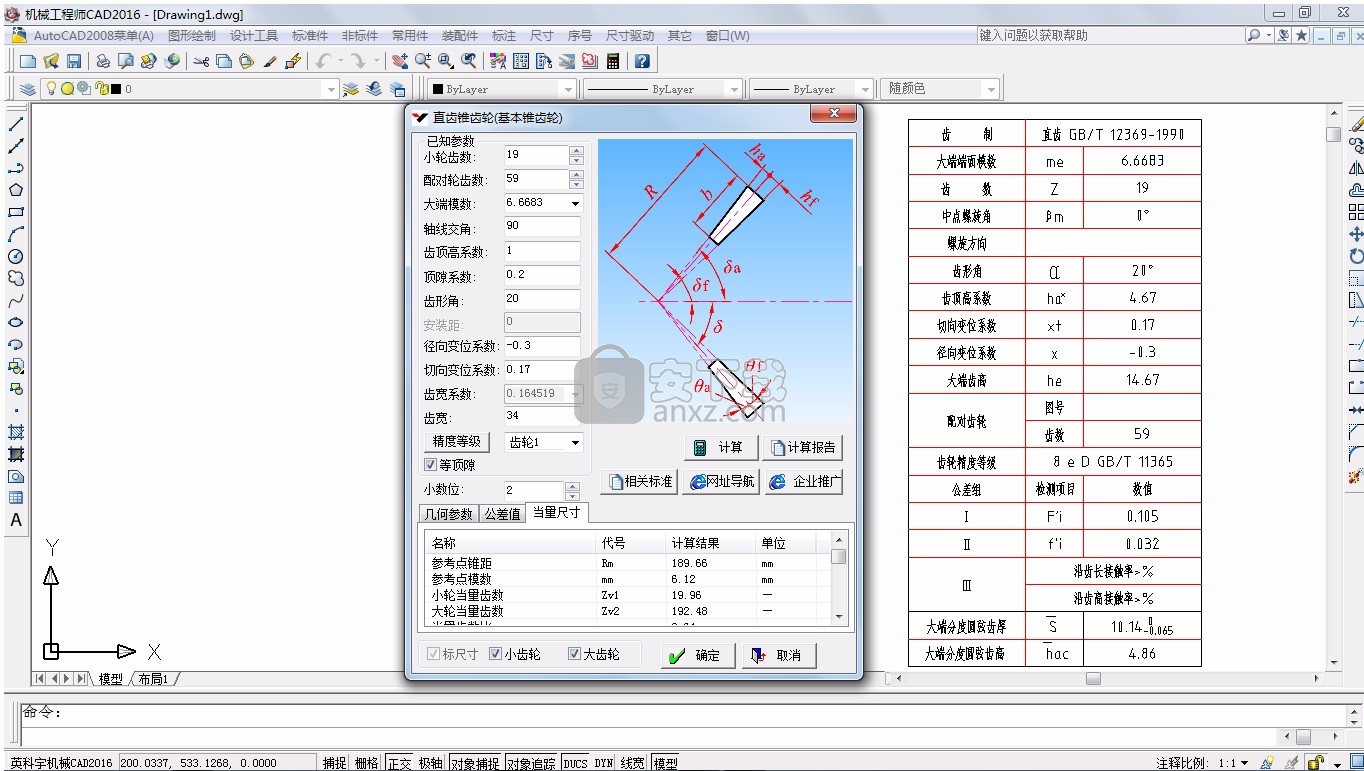
Task: Open Print Preview from toolbar
Action: [x=125, y=61]
